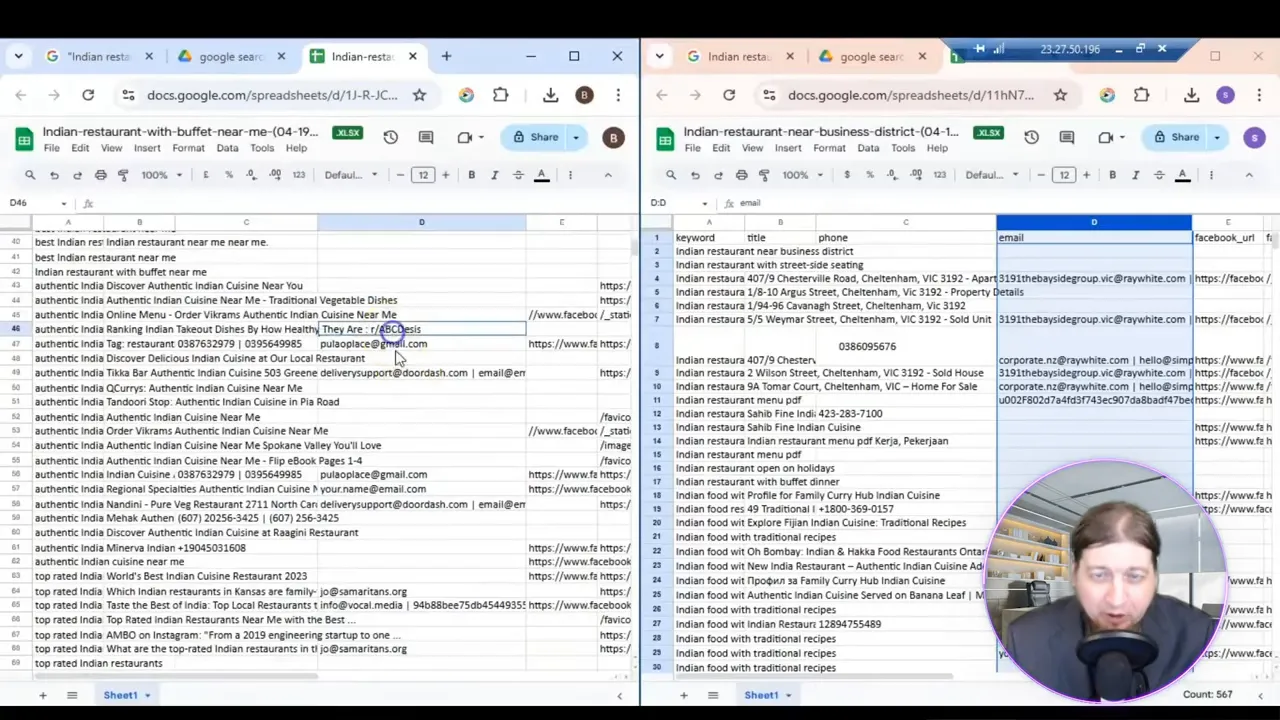The image size is (1280, 720).
Task: Open File menu in left spreadsheet
Action: tap(51, 148)
